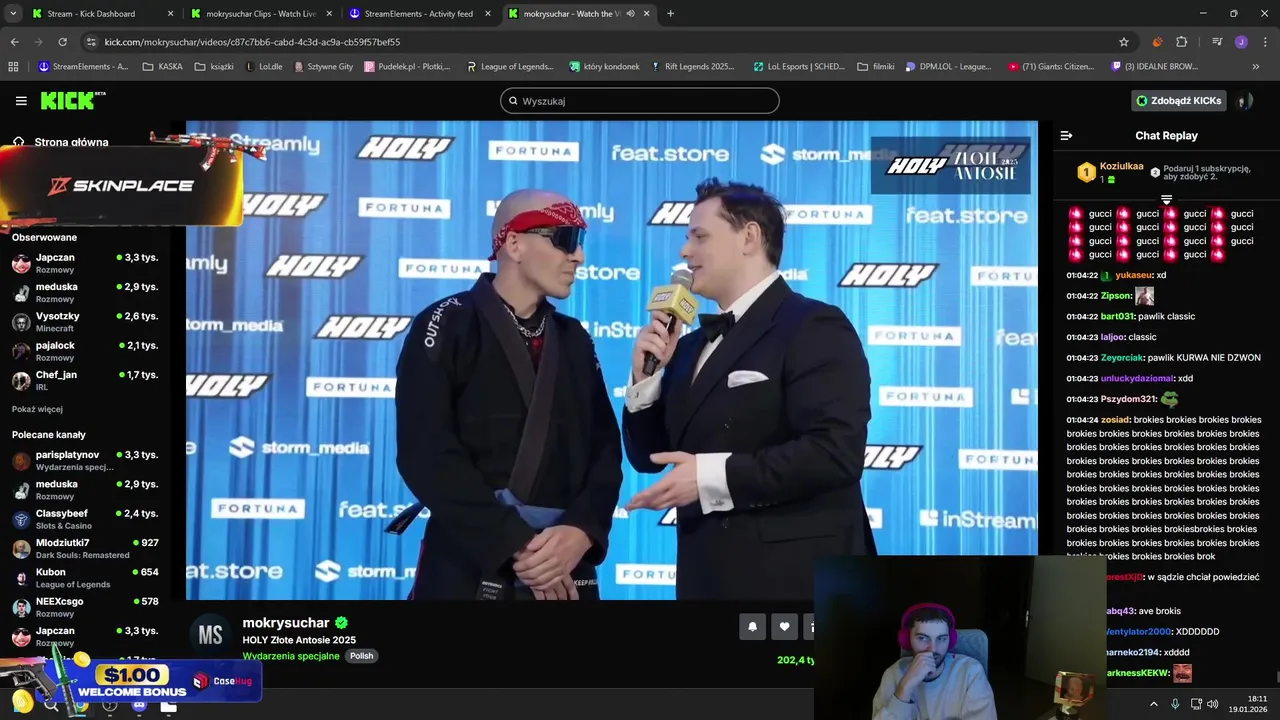Open the Sztywne Gity bookmark

[x=323, y=67]
